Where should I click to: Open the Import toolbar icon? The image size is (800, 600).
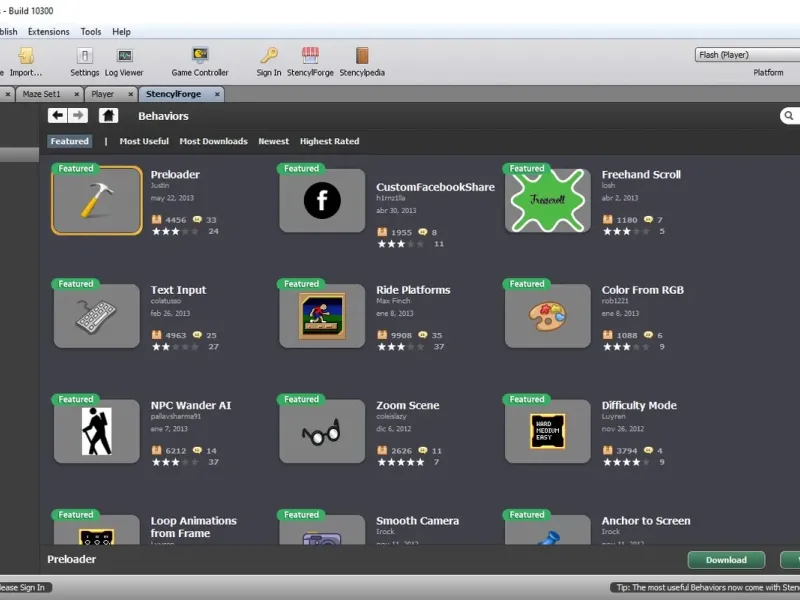tap(26, 62)
